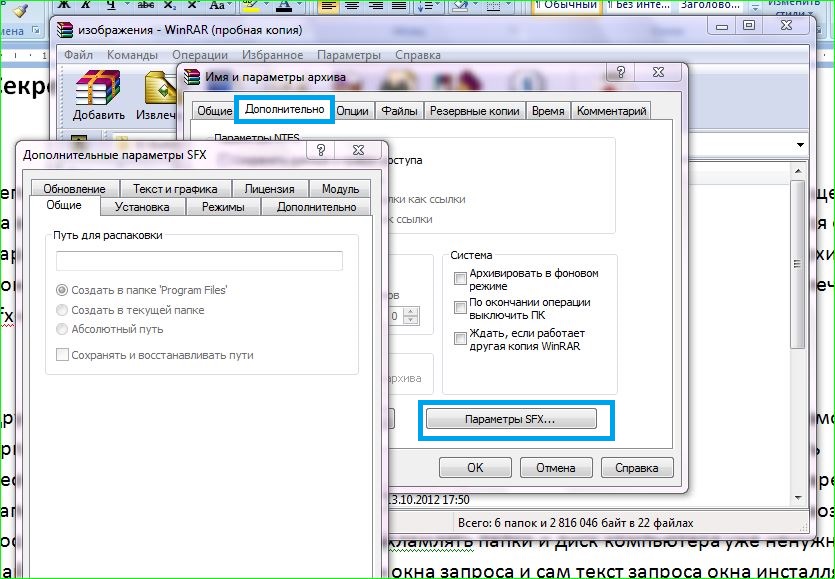Open the 'Текст и графика' tab in SFX dialog
The height and width of the screenshot is (579, 835).
175,189
